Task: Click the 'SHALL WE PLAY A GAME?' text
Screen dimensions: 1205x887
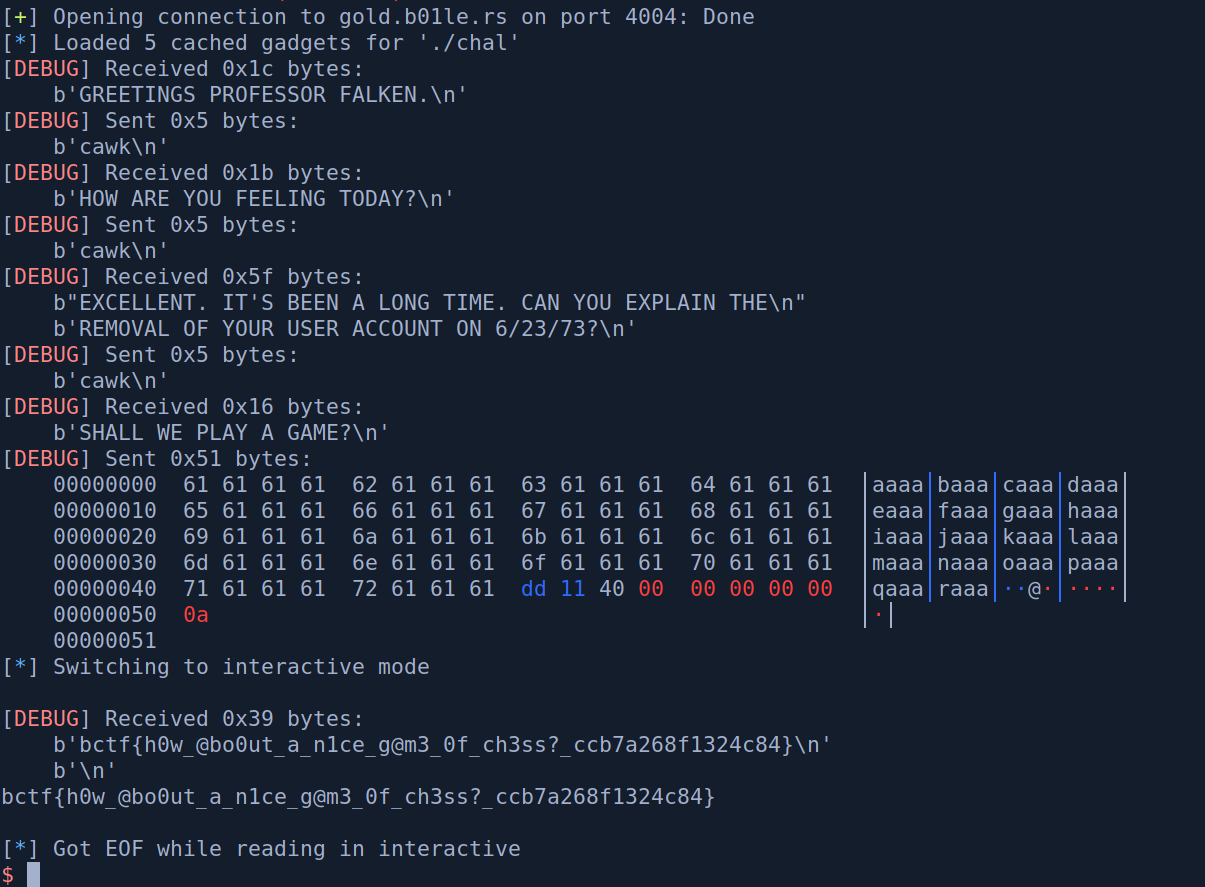Action: pyautogui.click(x=221, y=433)
